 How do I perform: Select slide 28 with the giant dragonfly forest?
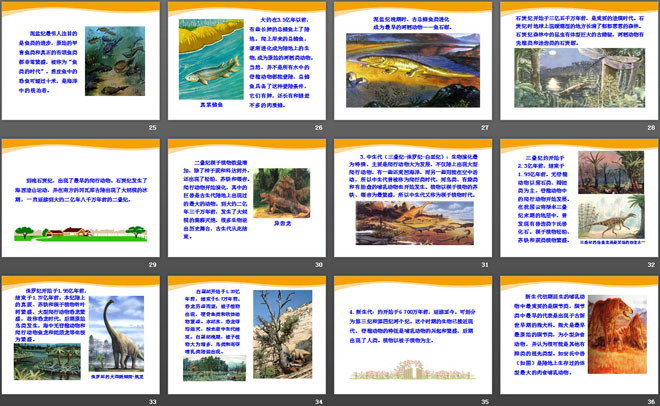[x=579, y=61]
